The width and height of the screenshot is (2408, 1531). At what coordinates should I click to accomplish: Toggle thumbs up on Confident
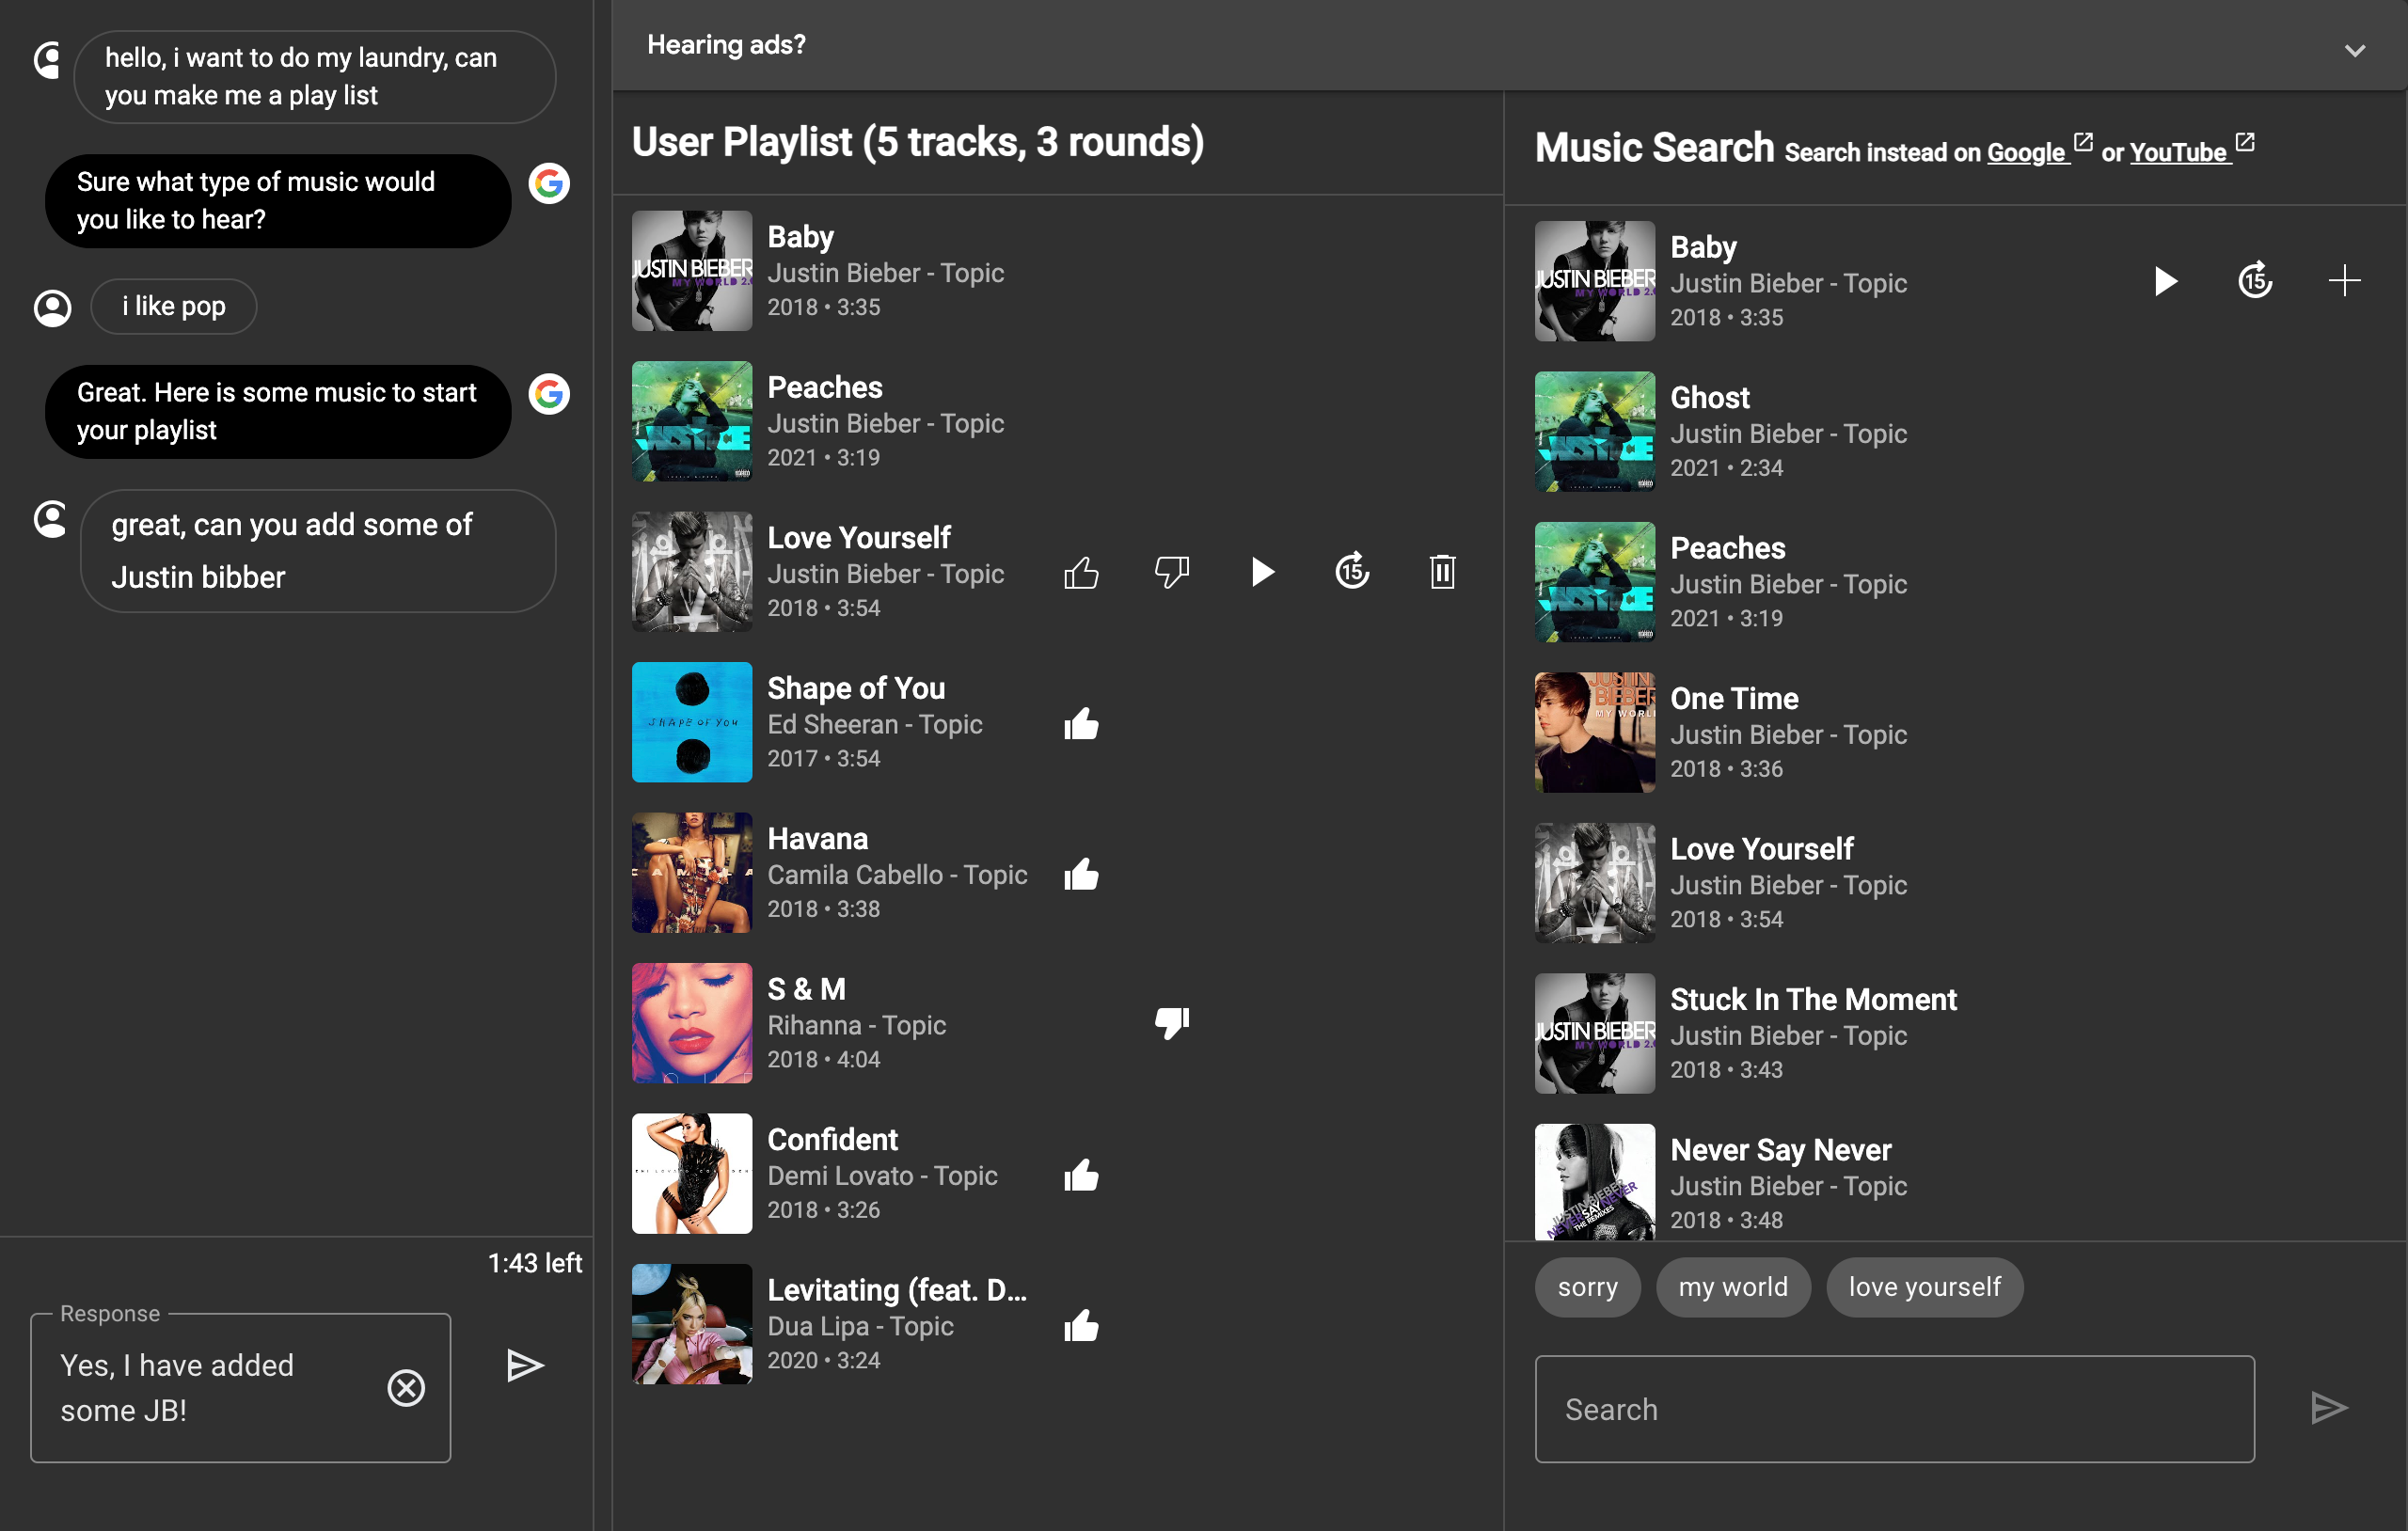(1081, 1175)
